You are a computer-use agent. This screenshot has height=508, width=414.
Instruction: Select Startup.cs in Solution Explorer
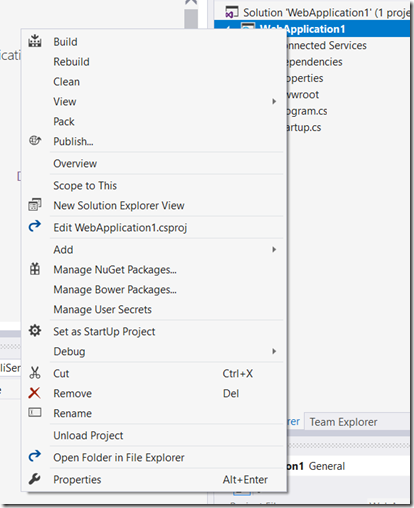coord(304,127)
